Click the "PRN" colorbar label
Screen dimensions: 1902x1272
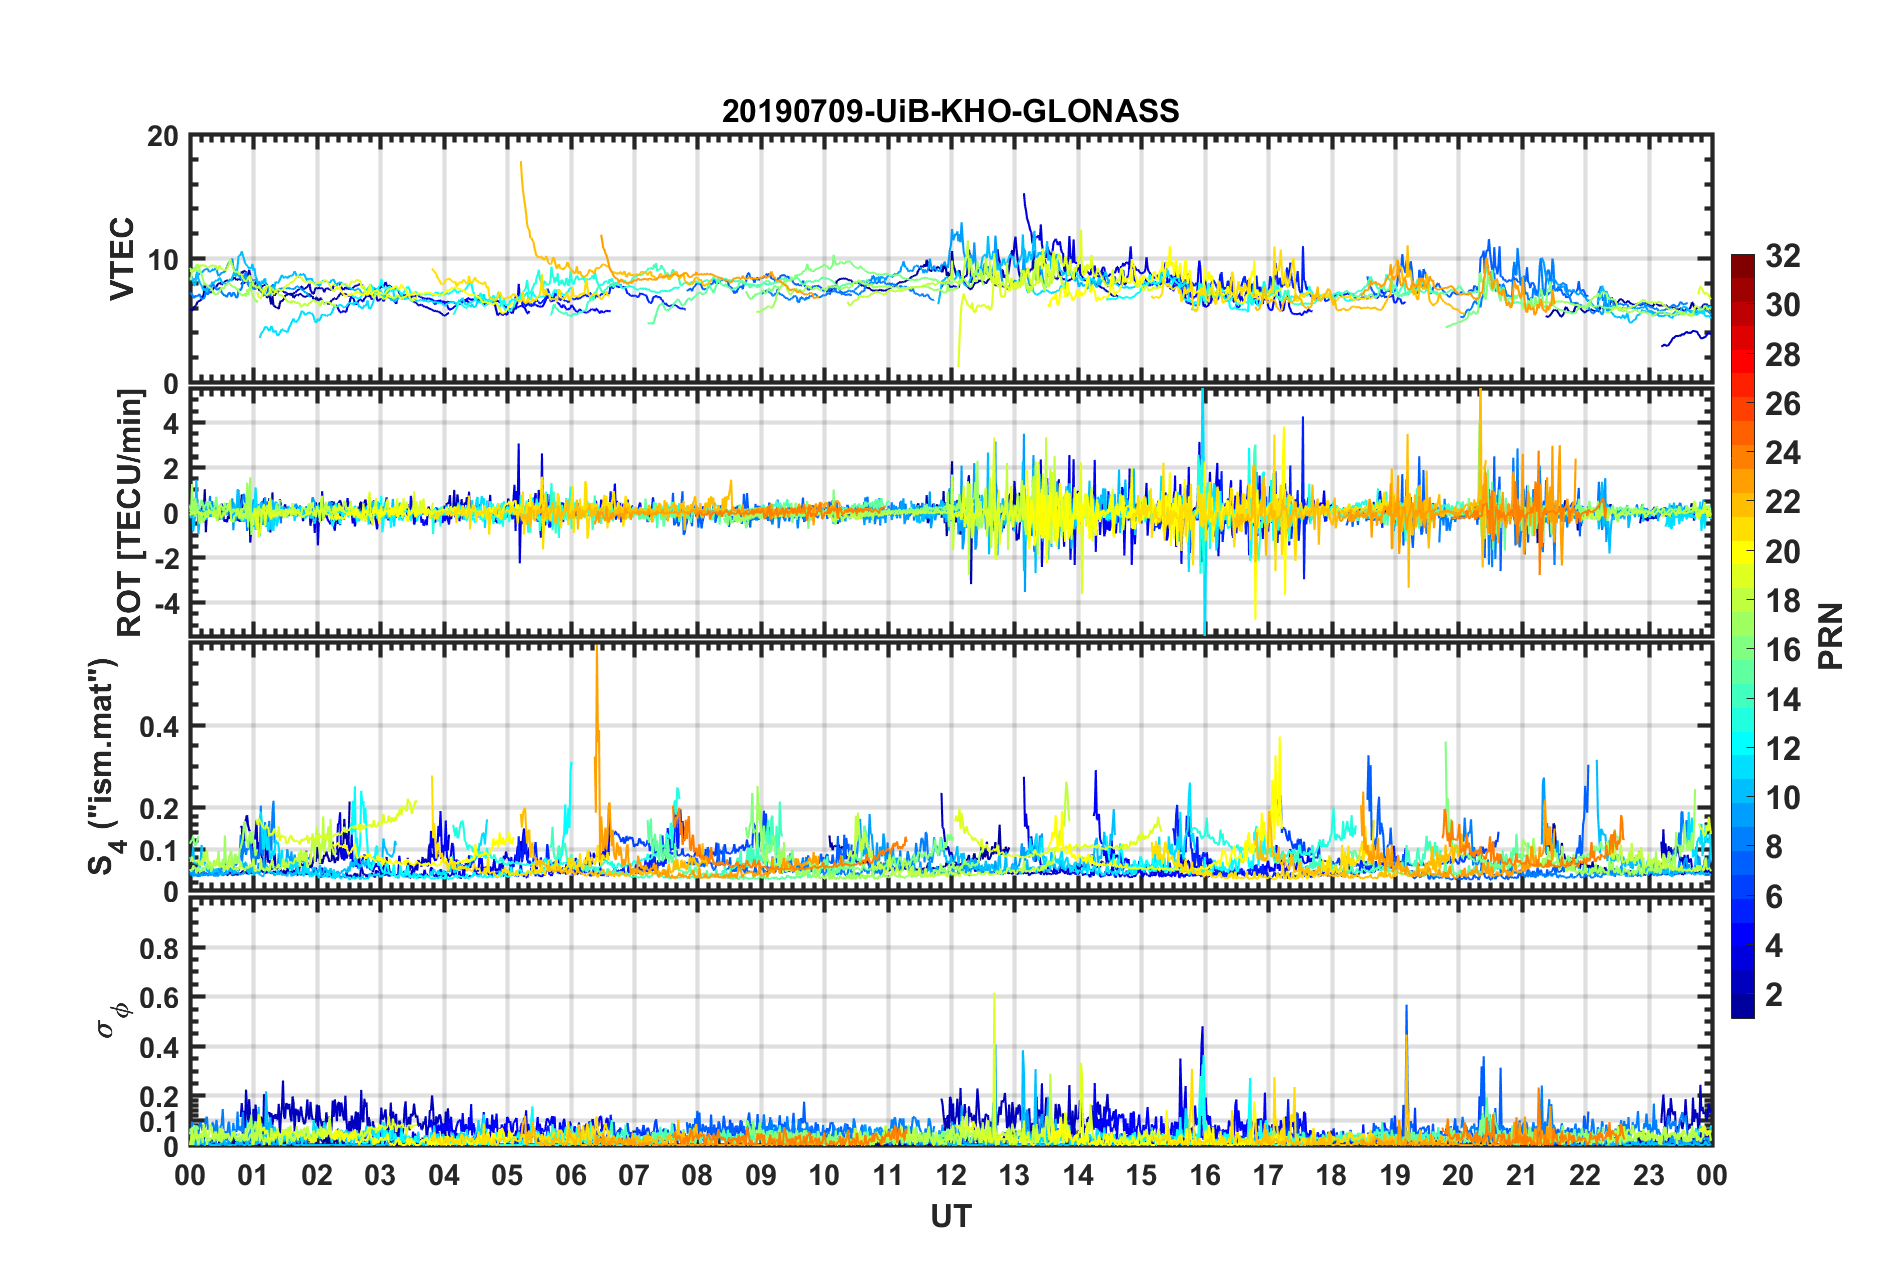click(x=1830, y=636)
